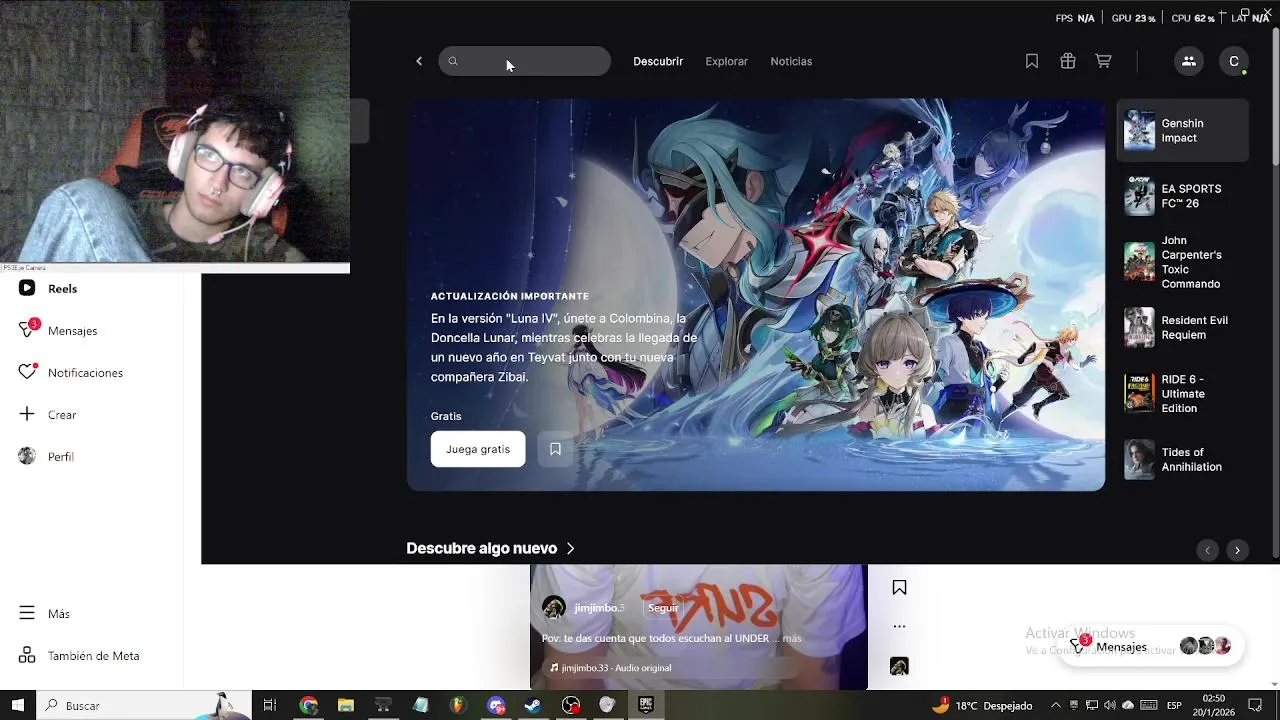The height and width of the screenshot is (720, 1280).
Task: Open Epic Games Launcher from the taskbar
Action: click(646, 705)
